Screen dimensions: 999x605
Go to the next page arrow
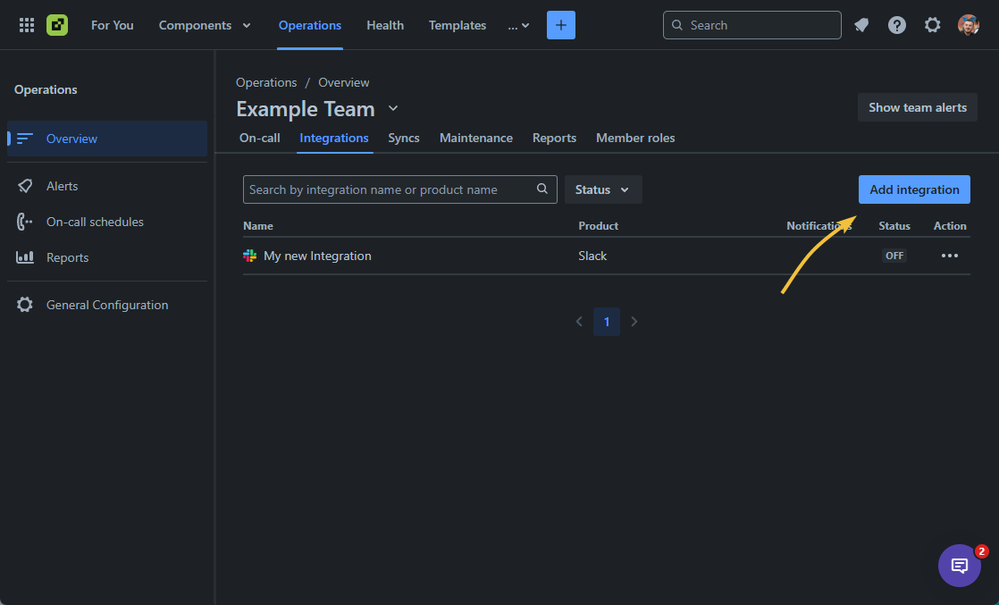pyautogui.click(x=634, y=322)
